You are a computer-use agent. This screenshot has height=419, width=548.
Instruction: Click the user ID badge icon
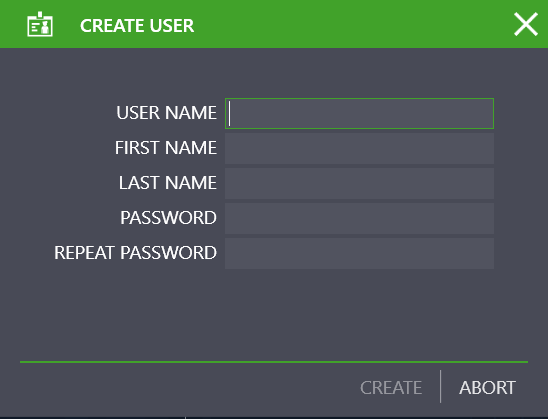40,24
